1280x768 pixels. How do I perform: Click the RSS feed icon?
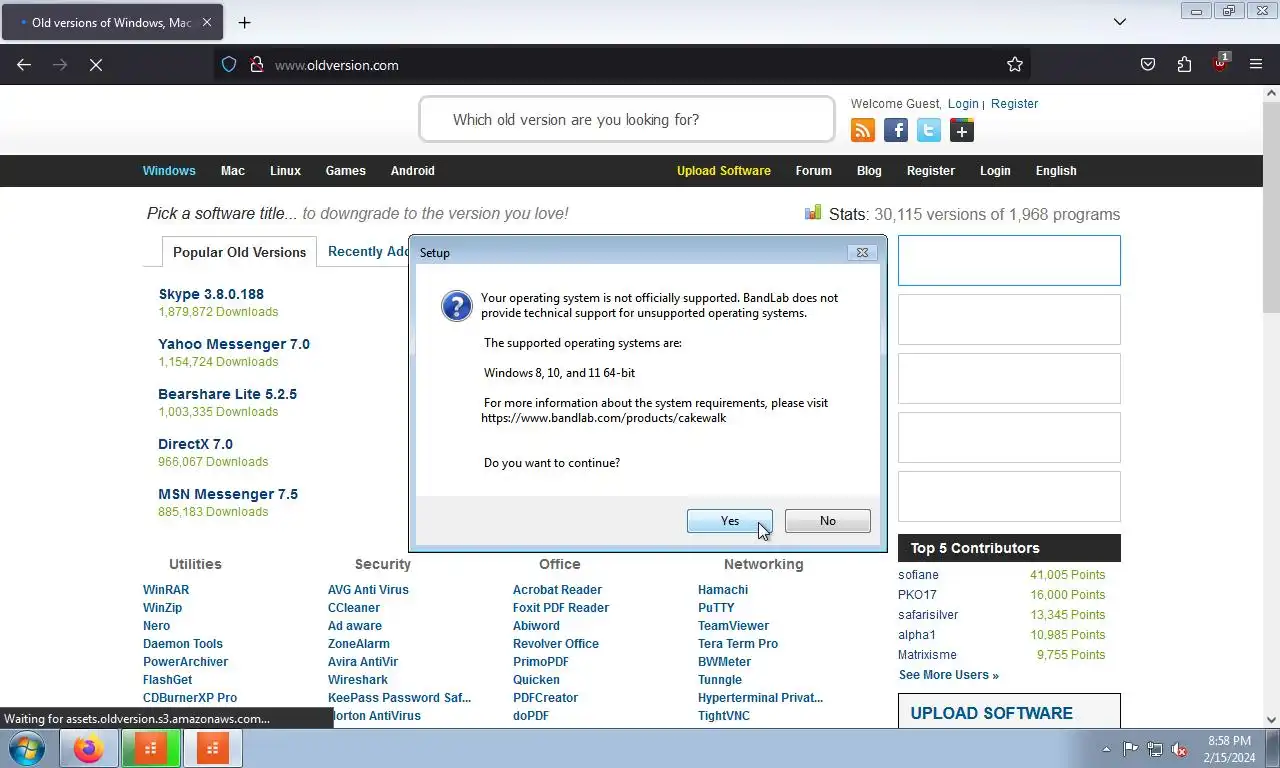[863, 130]
